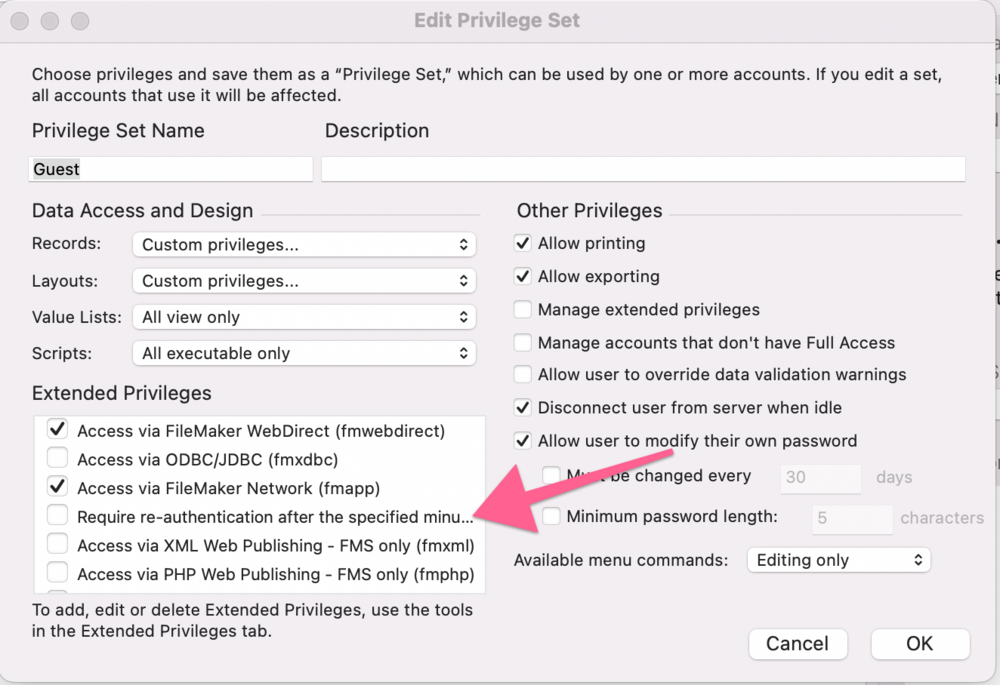Click the OK button
The image size is (1000, 685).
[x=919, y=644]
